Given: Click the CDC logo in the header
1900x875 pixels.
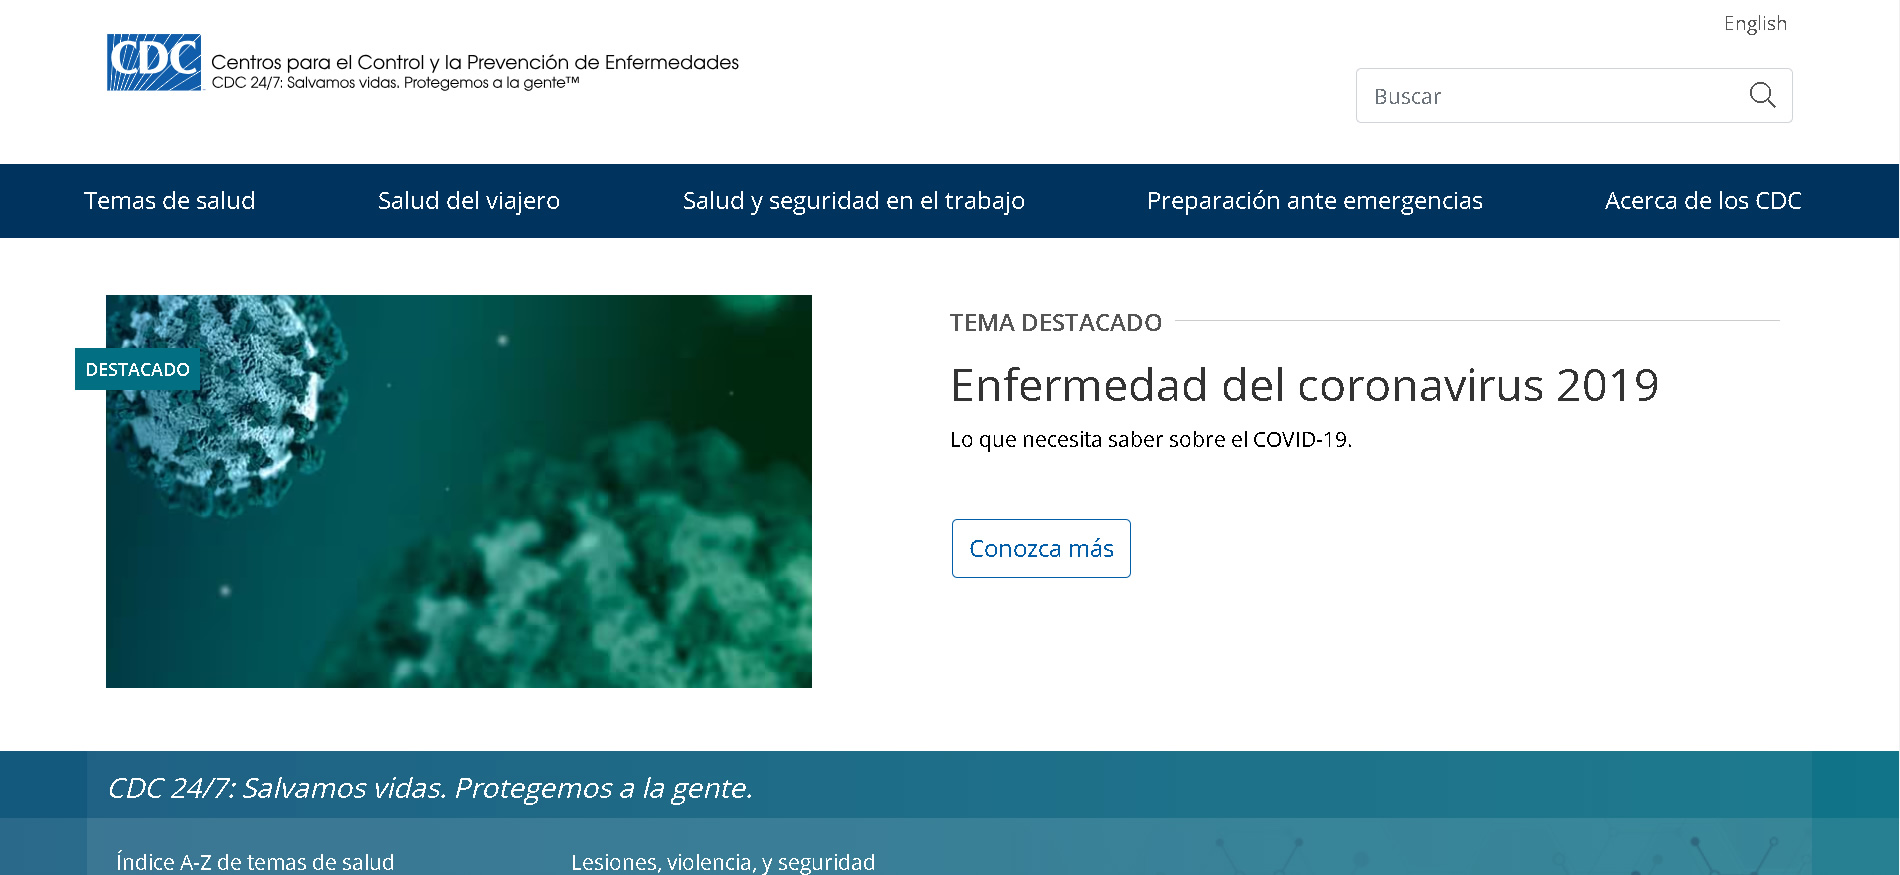Looking at the screenshot, I should coord(154,63).
